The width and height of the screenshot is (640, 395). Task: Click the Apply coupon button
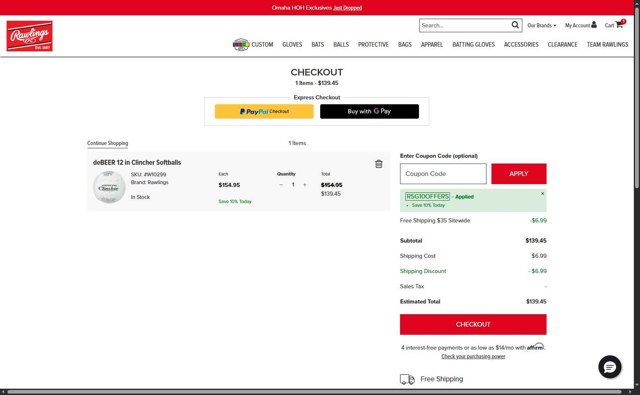coord(519,174)
